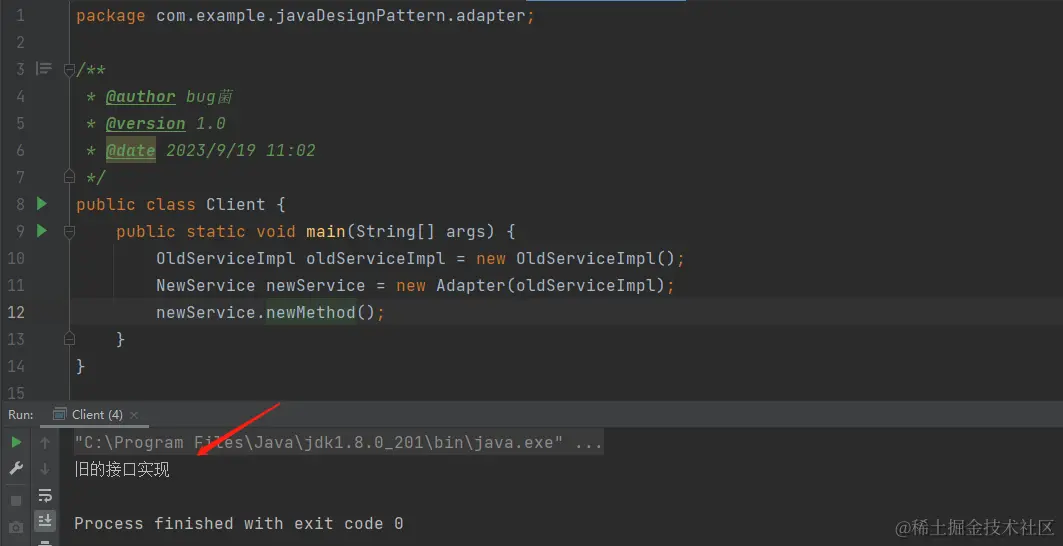Collapse fold marker at line 13 closing brace

coord(68,338)
